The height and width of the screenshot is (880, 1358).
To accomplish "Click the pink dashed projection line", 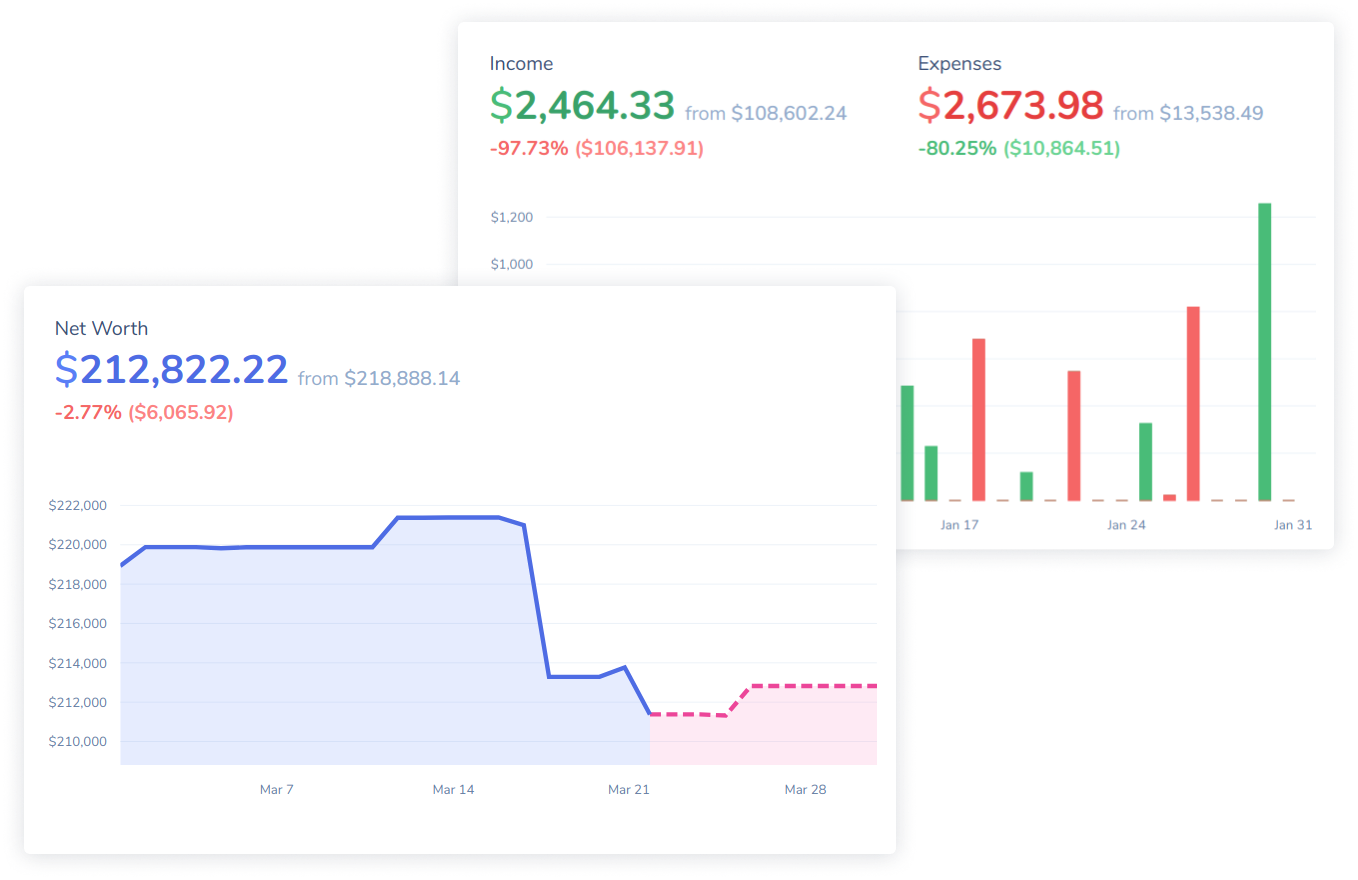I will [x=810, y=686].
